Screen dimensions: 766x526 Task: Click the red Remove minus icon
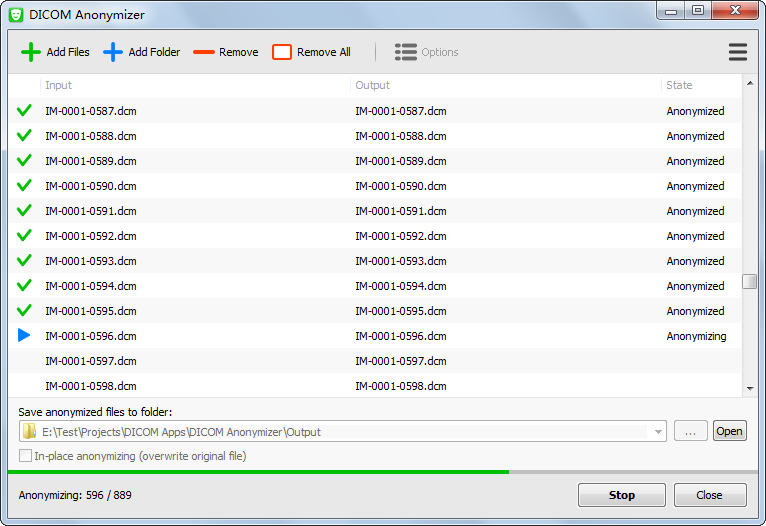204,52
